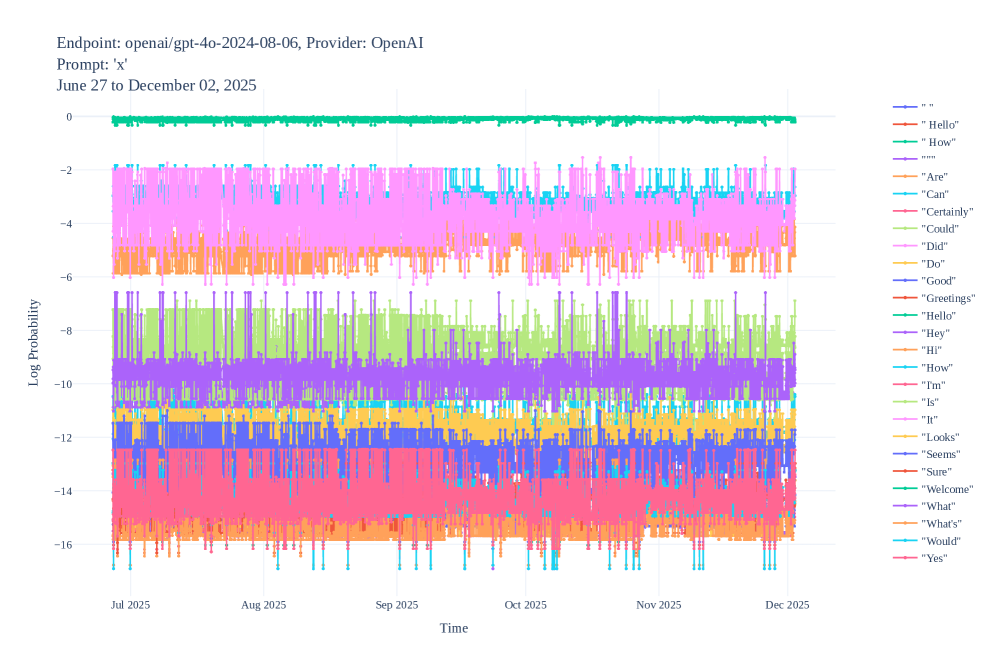This screenshot has height=664, width=997.
Task: Click the y-axis tick label "−16"
Action: click(63, 544)
